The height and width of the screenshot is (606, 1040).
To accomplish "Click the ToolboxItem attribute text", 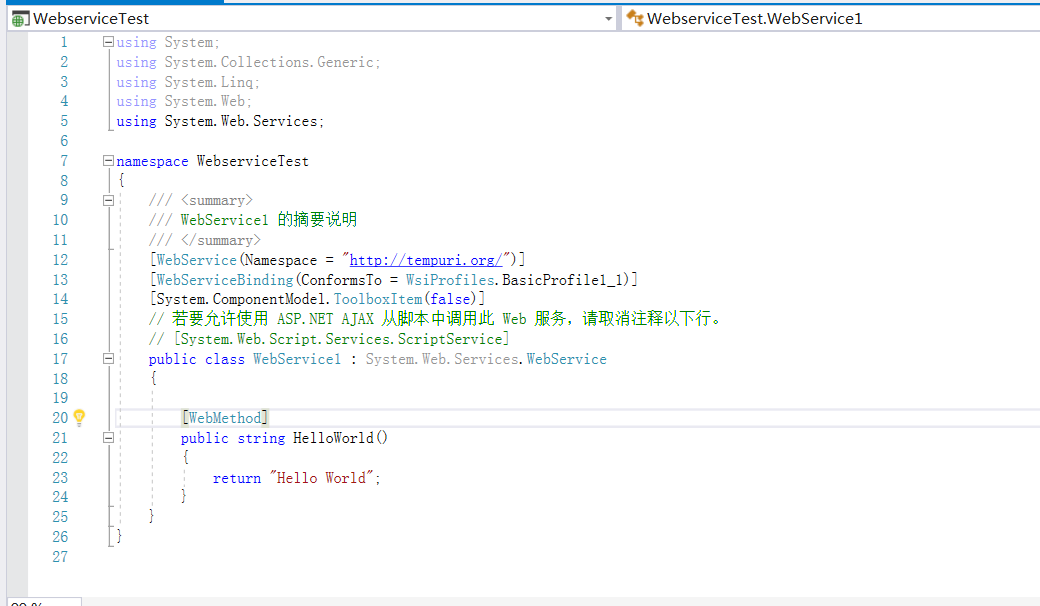I will click(377, 299).
